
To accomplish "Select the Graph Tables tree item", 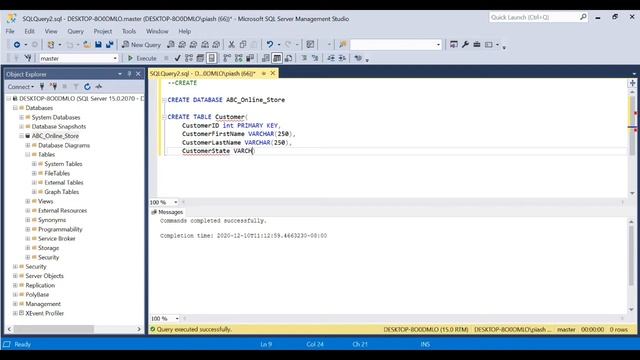I will [62, 192].
